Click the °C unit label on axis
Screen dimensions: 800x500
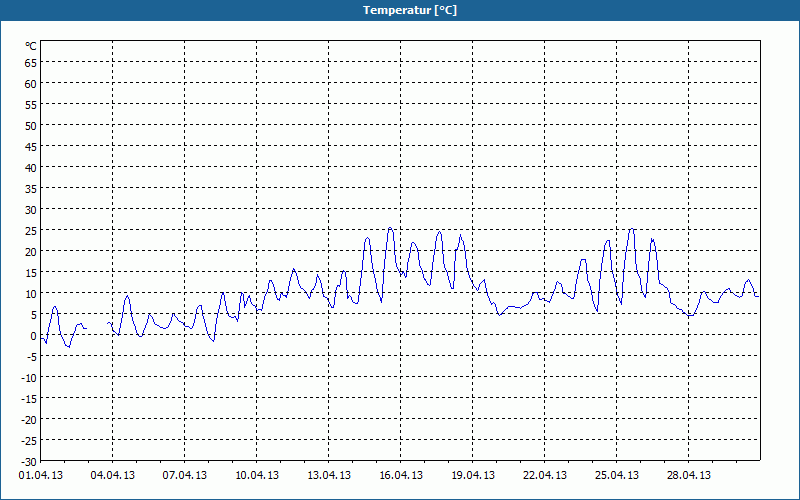[x=31, y=46]
